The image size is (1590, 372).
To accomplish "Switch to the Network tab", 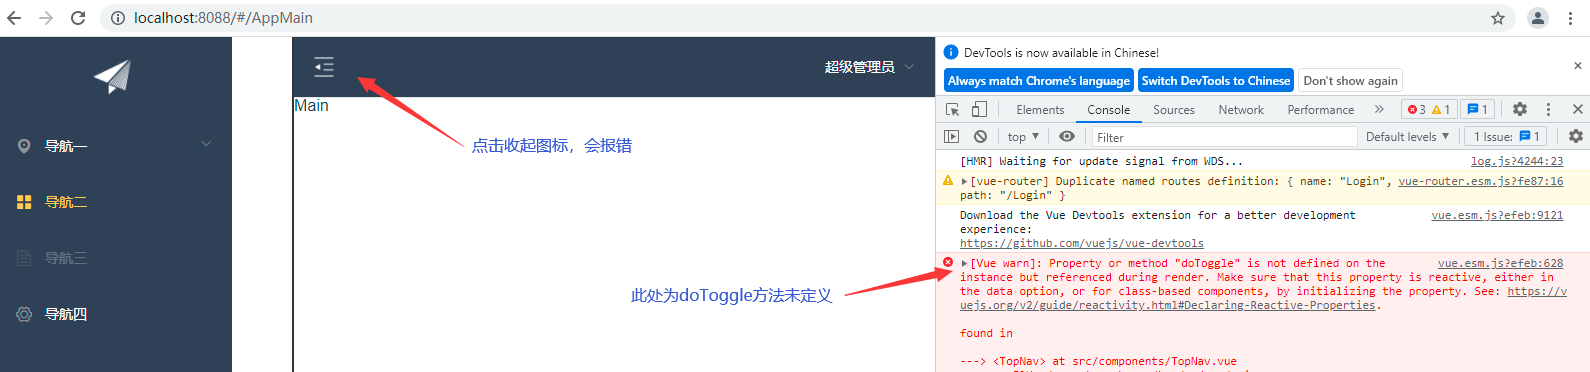I will [1241, 110].
